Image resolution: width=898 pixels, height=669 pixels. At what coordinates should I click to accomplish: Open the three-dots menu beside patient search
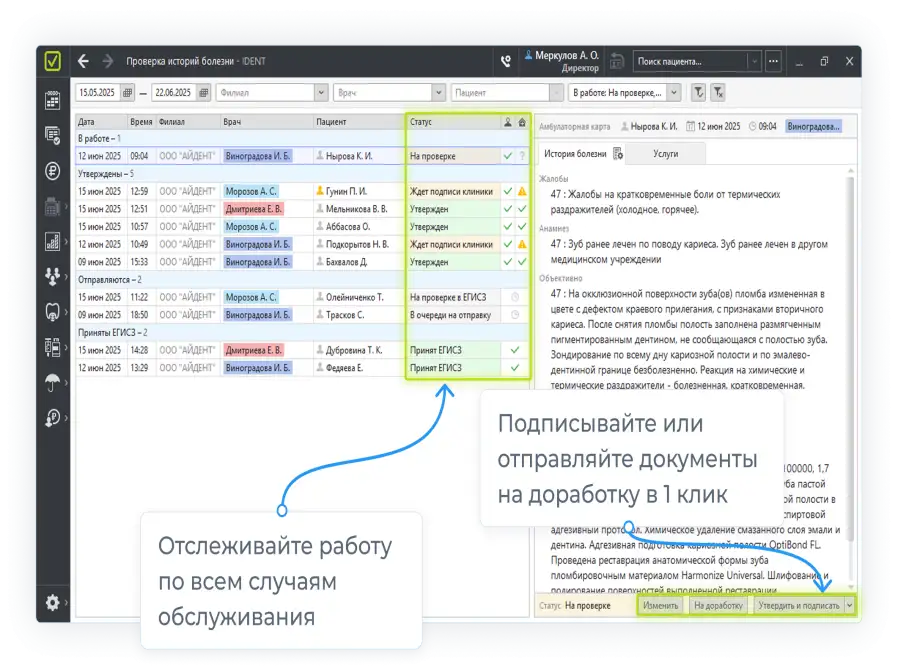773,61
